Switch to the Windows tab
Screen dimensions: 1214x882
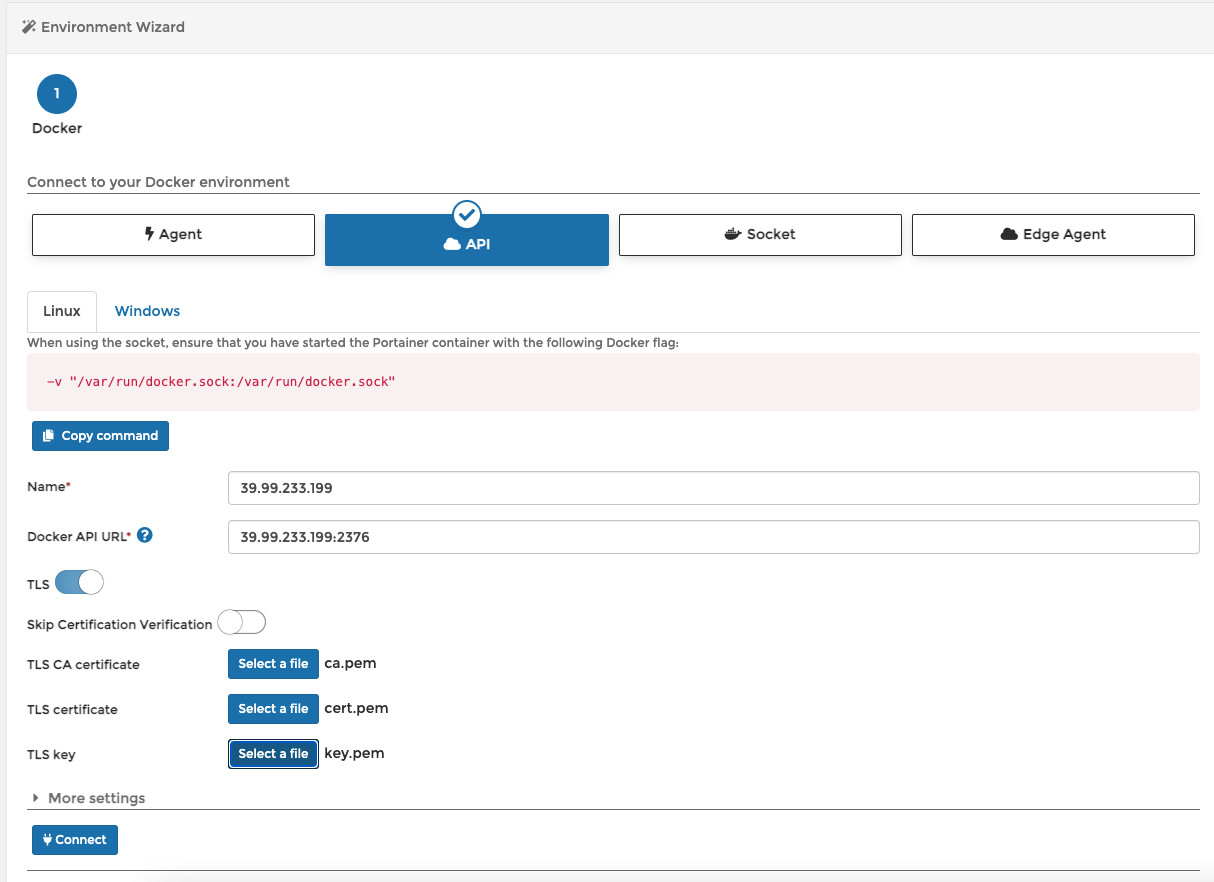(x=147, y=311)
